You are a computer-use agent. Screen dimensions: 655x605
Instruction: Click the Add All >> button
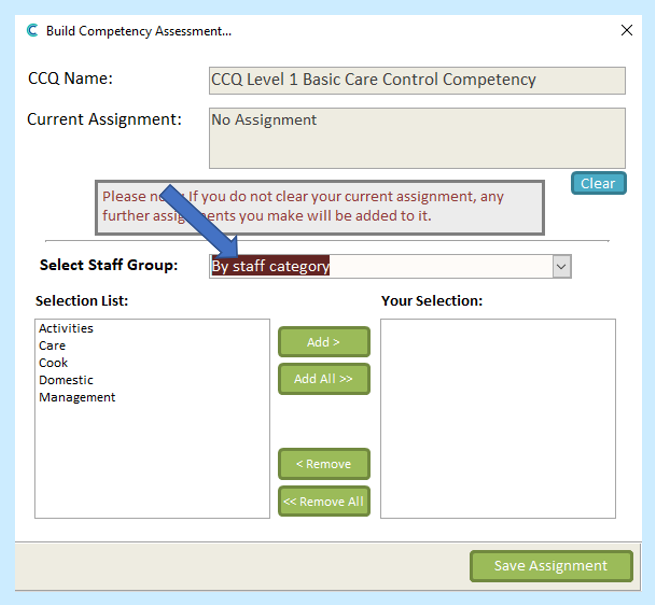pos(323,379)
